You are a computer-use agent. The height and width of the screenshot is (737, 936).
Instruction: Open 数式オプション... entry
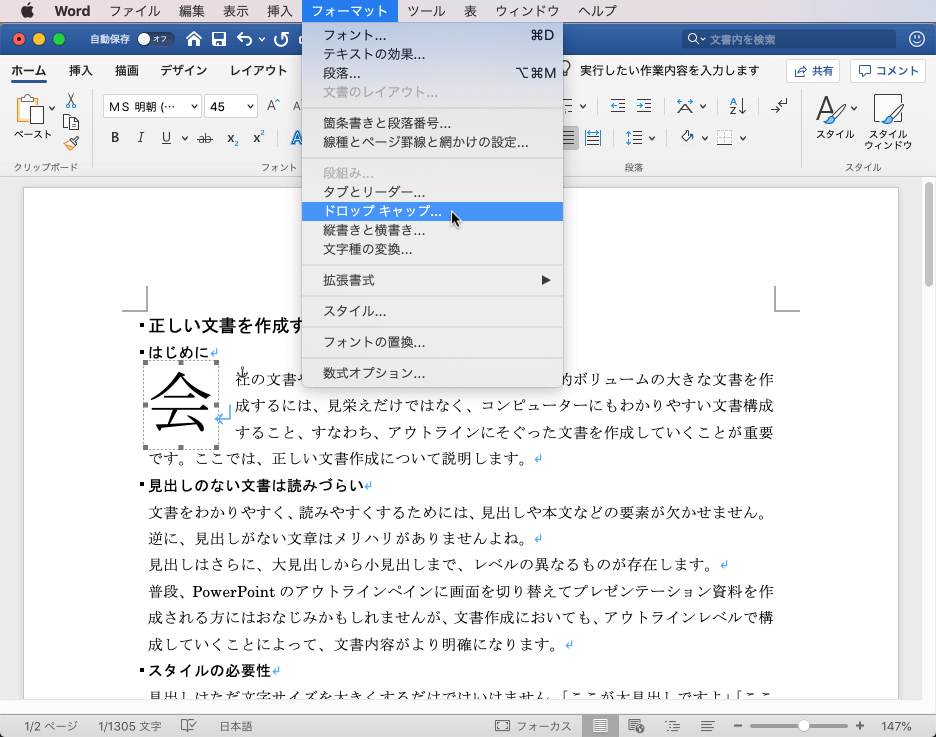[x=432, y=373]
